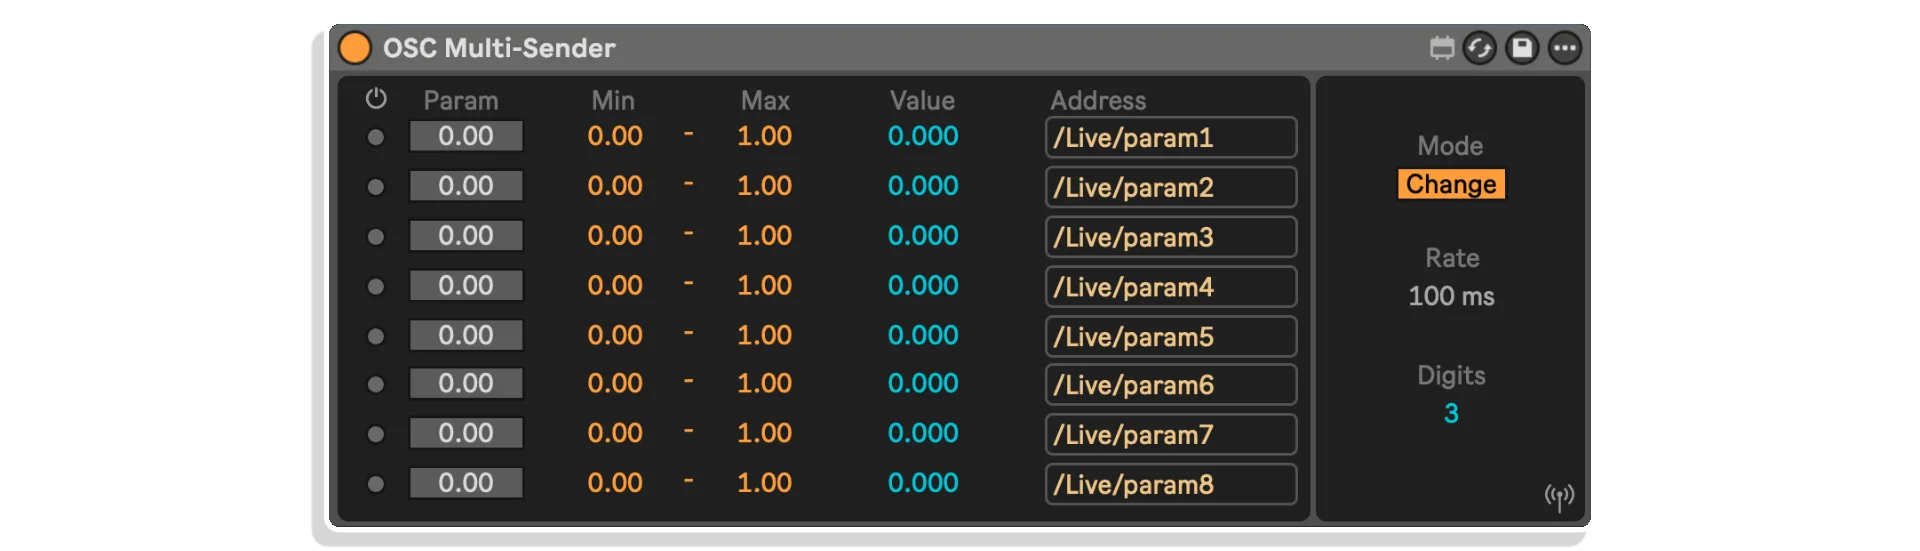Click the Param slider in /Live/param6 row
1920x551 pixels.
tap(466, 384)
